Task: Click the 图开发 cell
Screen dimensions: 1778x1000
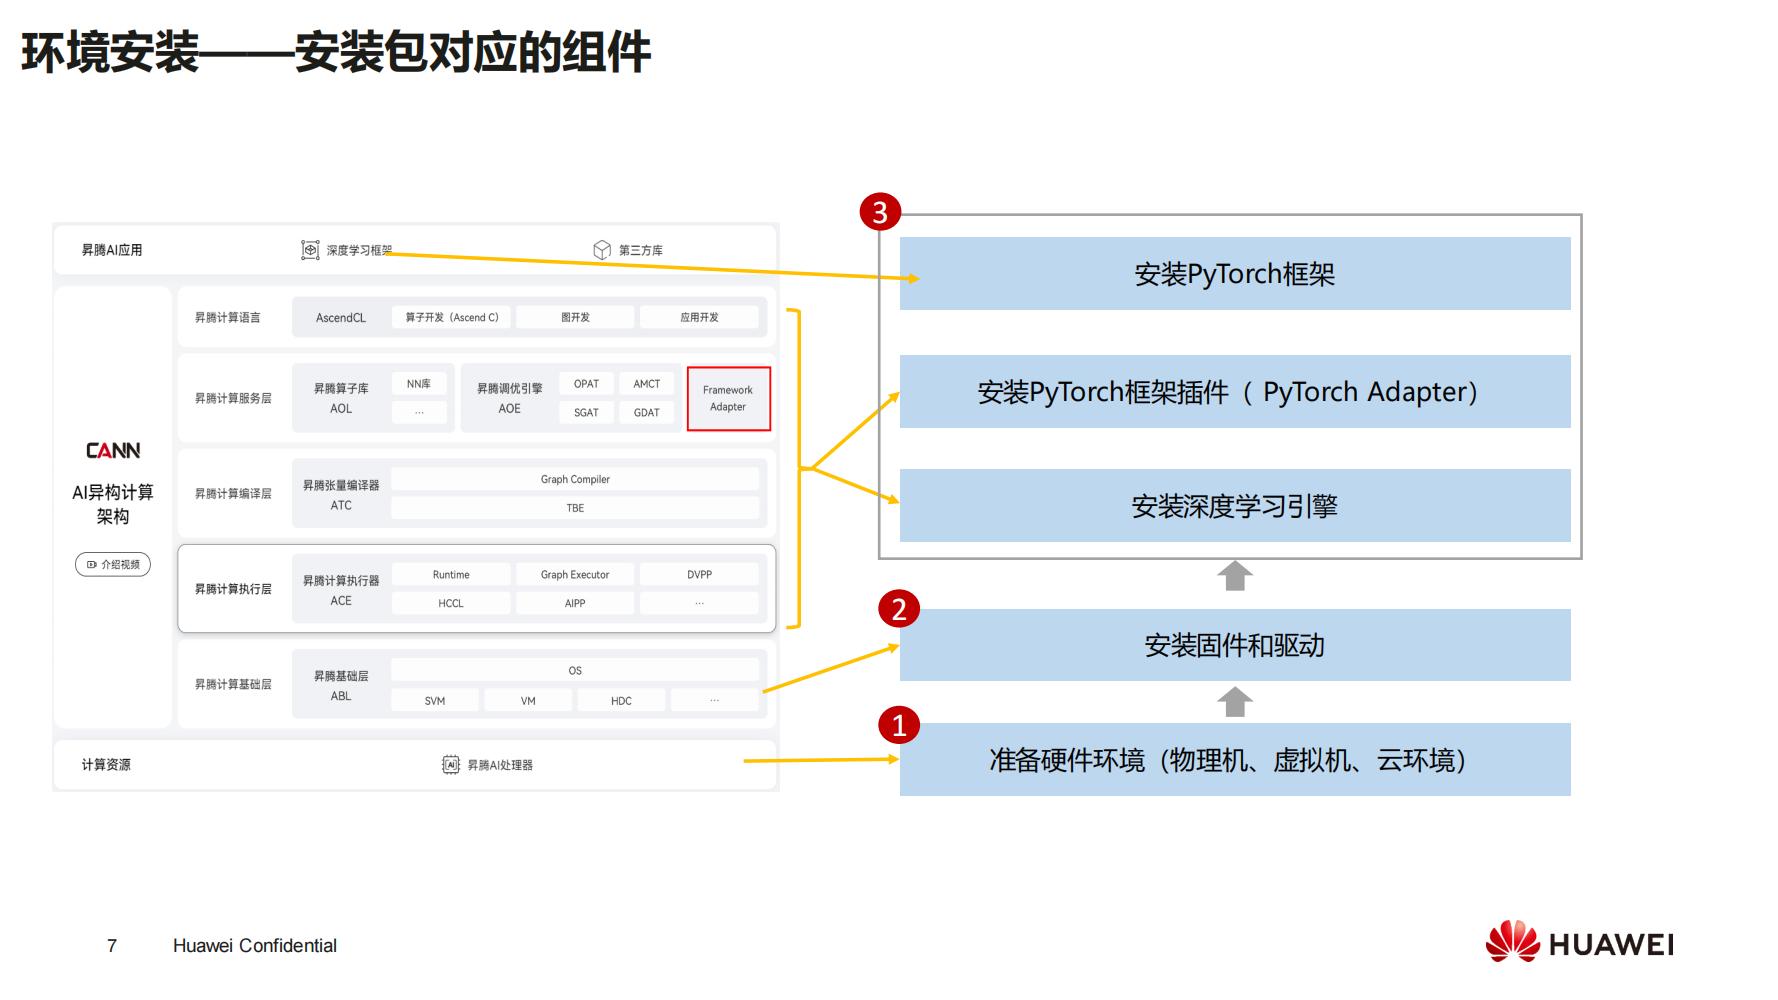Action: pyautogui.click(x=575, y=317)
